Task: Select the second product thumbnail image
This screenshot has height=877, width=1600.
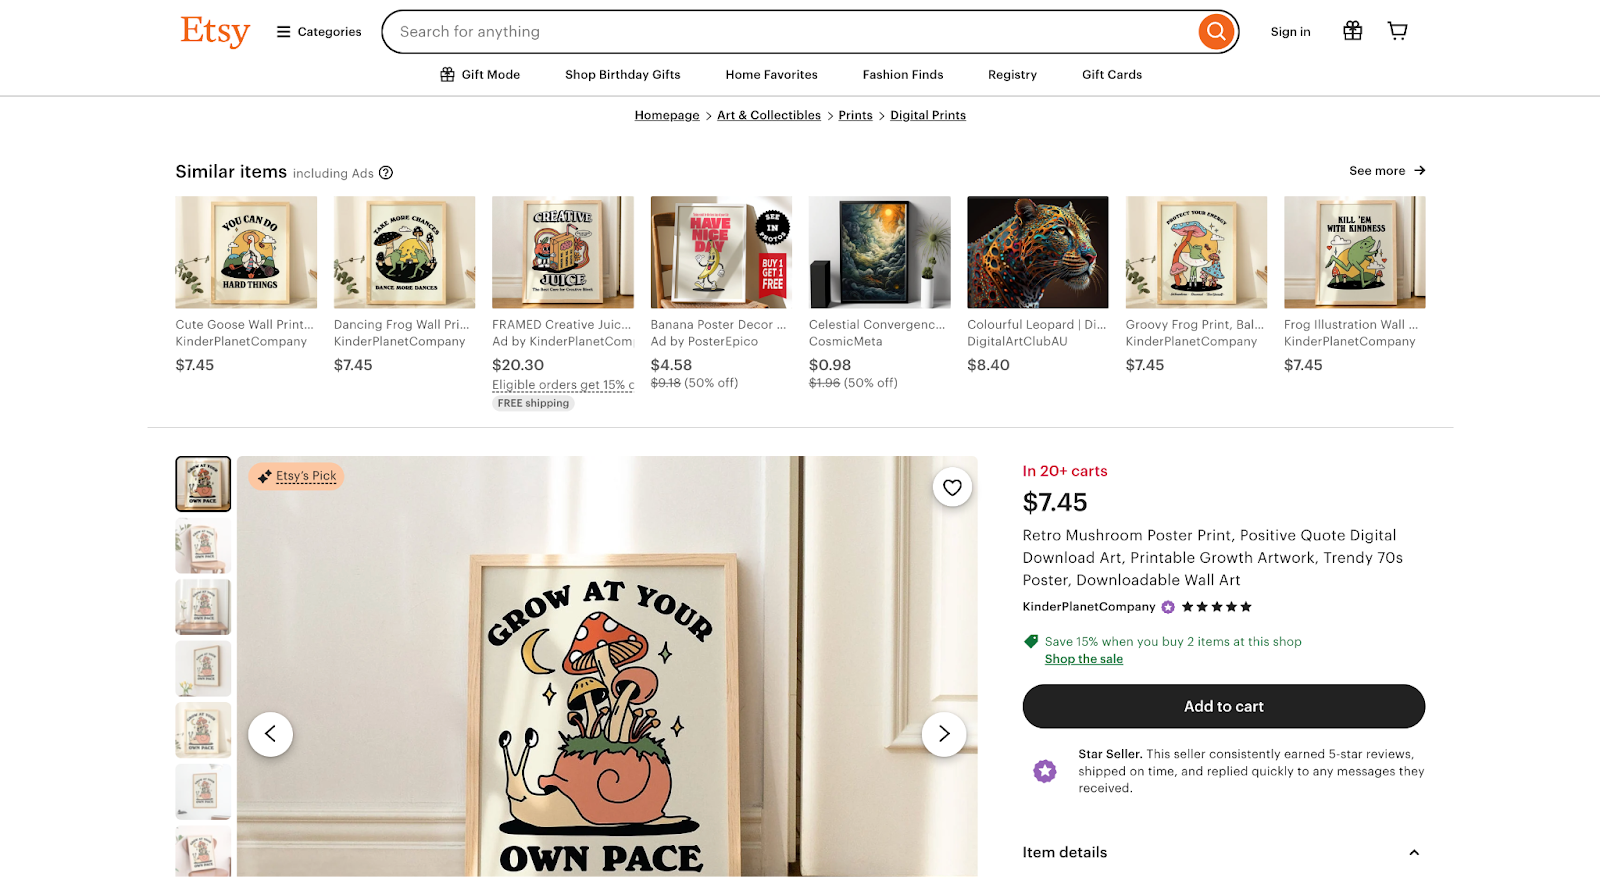Action: pyautogui.click(x=203, y=546)
